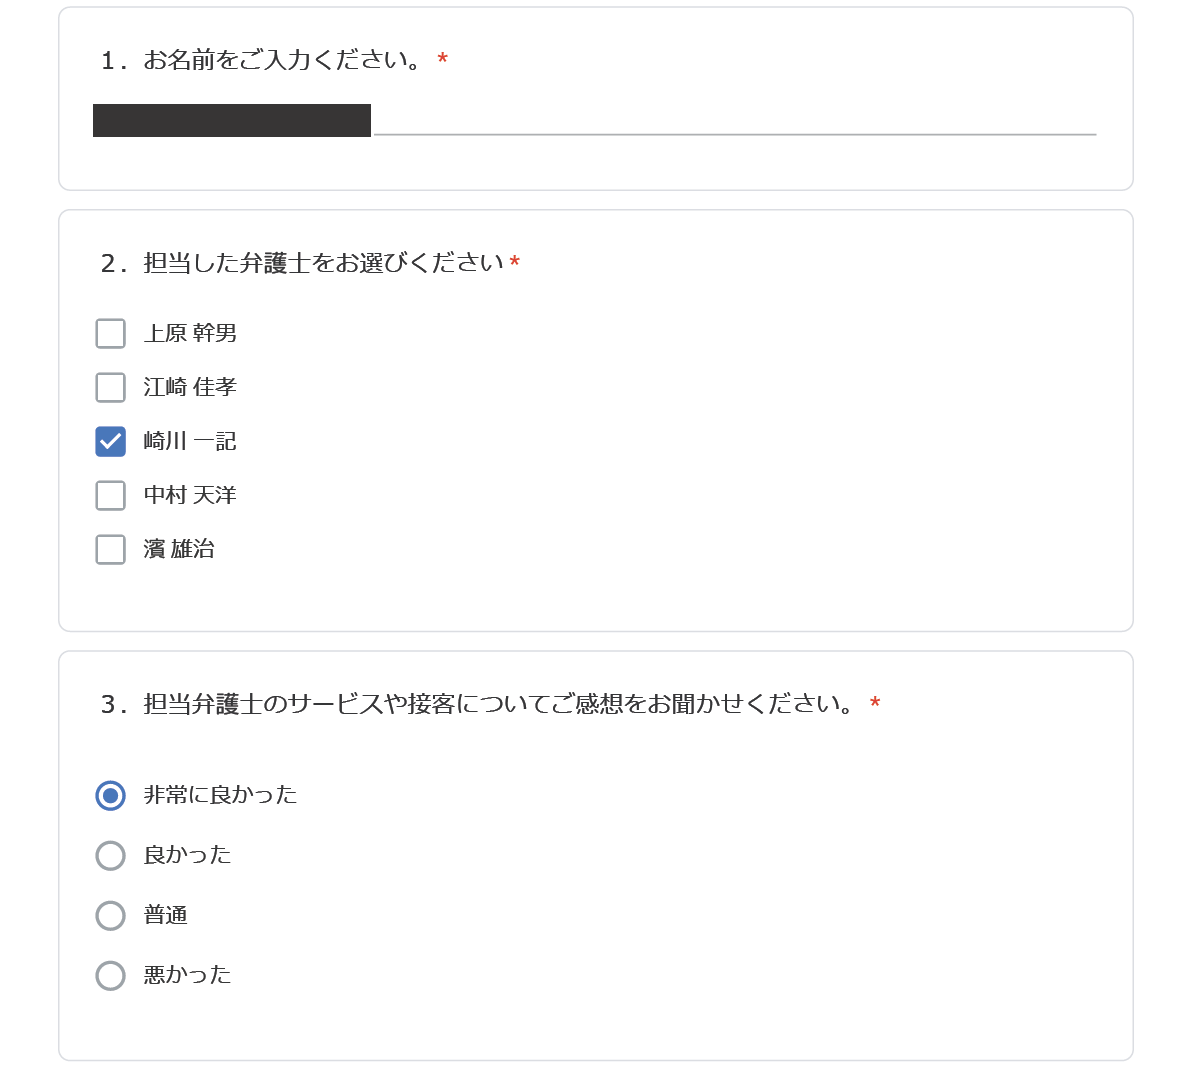Tick the 江崎 佳孝 checkbox square
Screen dimensions: 1190x1080
[111, 387]
